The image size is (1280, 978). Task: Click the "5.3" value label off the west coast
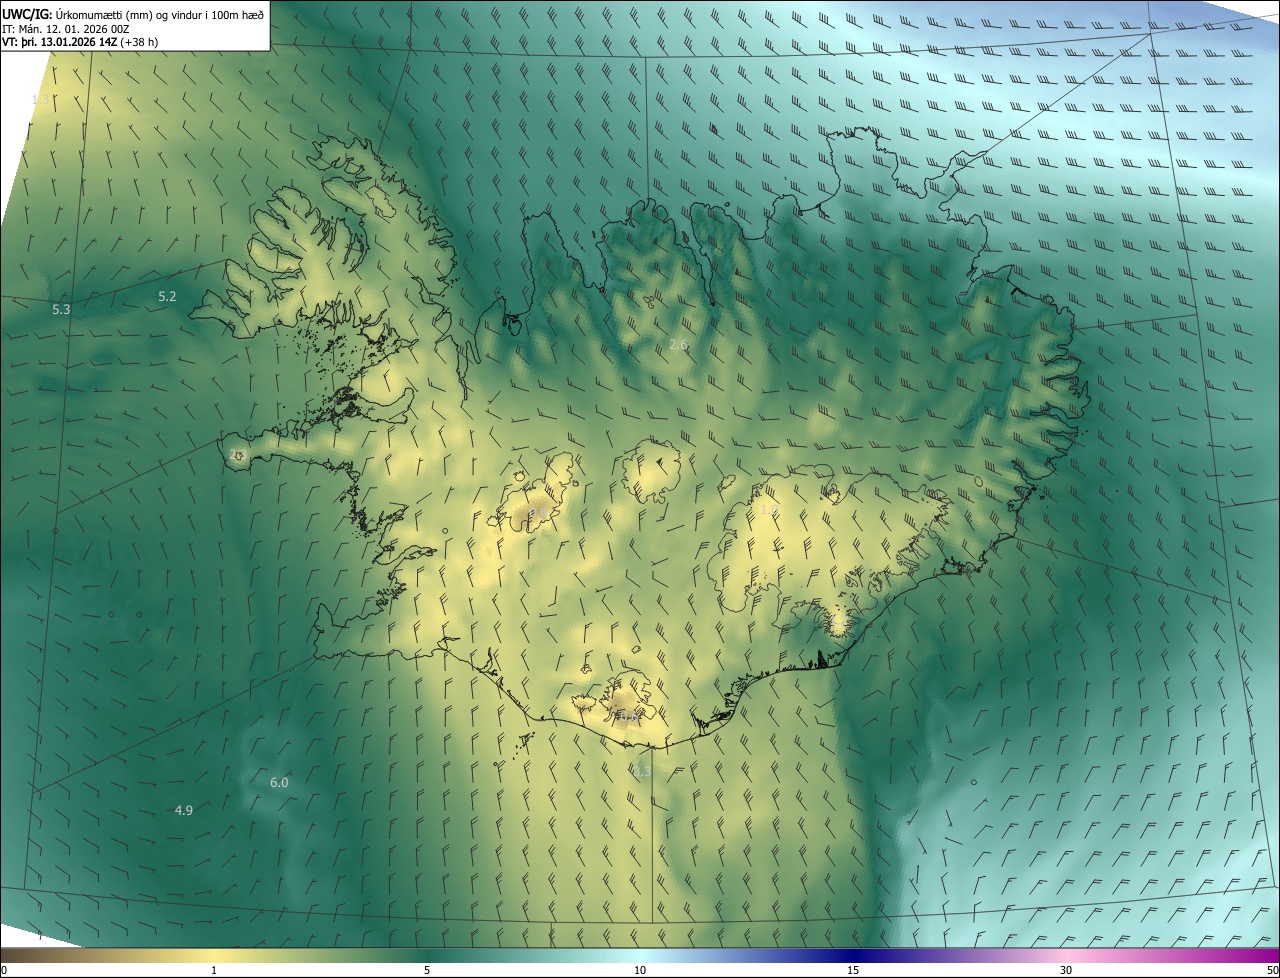61,310
